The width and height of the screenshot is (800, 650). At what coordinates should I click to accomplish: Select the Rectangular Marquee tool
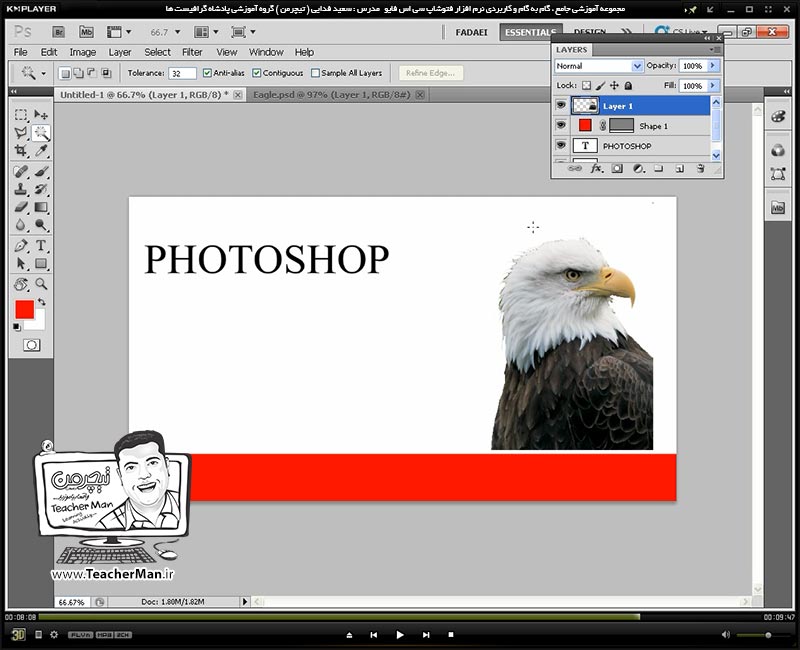20,115
